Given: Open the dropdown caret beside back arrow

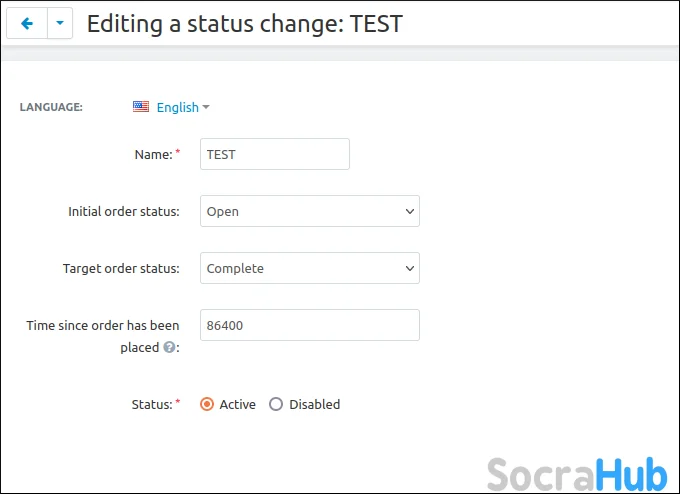Looking at the screenshot, I should tap(60, 24).
